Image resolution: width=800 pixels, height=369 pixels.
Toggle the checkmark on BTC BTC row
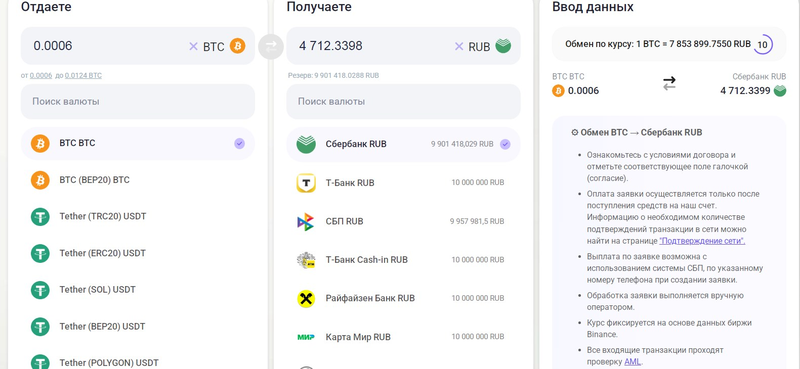coord(239,144)
